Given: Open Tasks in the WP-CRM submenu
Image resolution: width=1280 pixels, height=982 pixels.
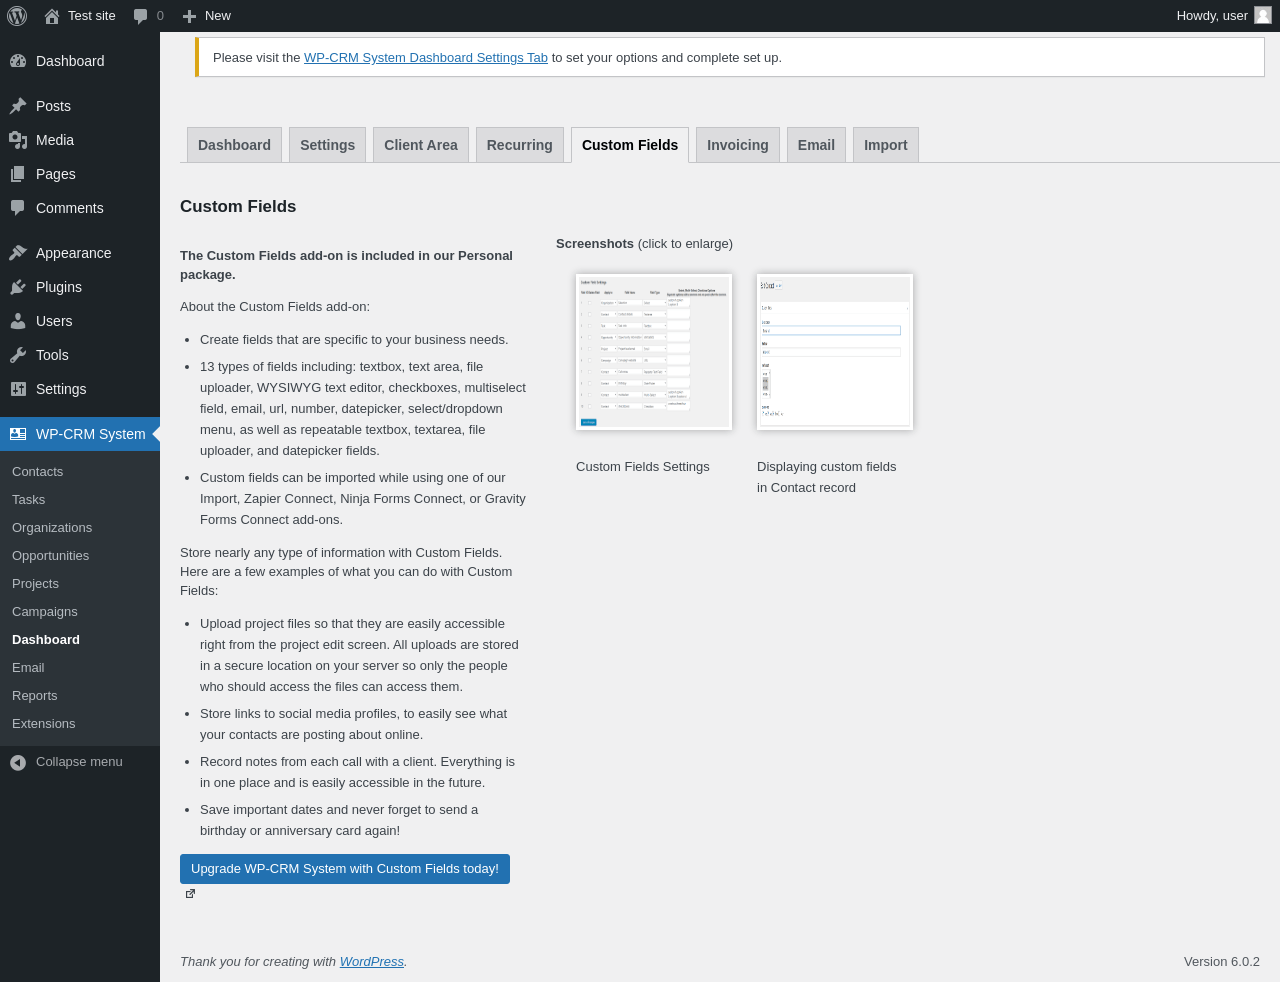Looking at the screenshot, I should [x=29, y=500].
